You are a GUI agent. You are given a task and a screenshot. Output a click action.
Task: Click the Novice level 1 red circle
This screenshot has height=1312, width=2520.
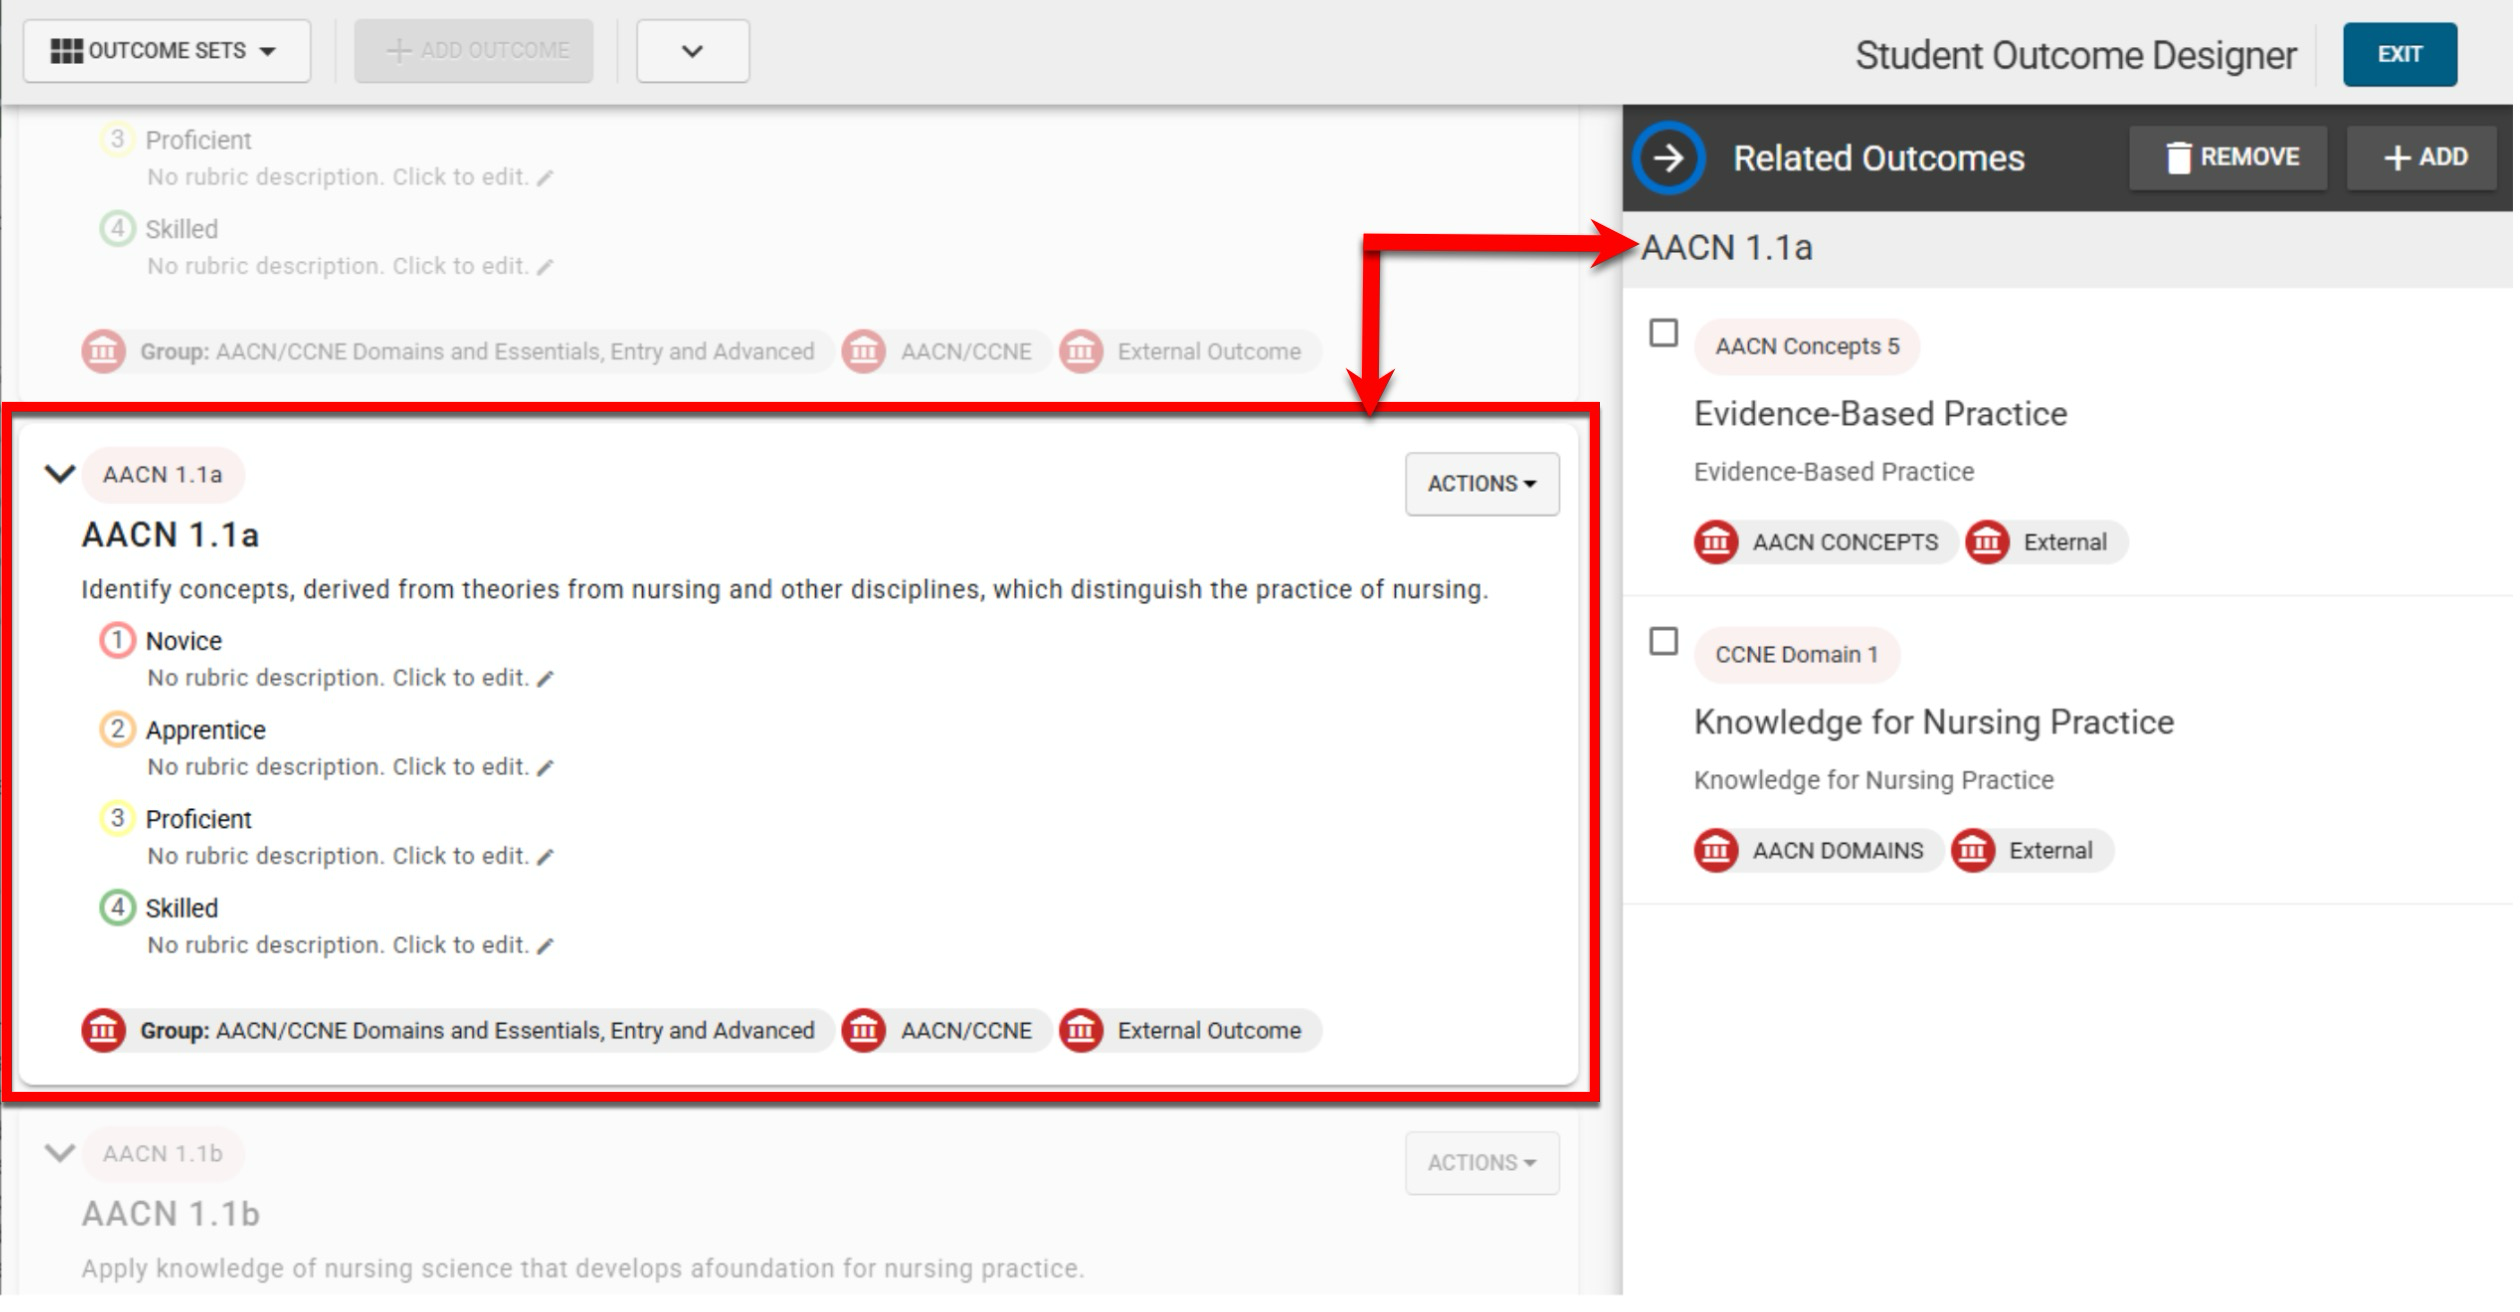point(117,642)
